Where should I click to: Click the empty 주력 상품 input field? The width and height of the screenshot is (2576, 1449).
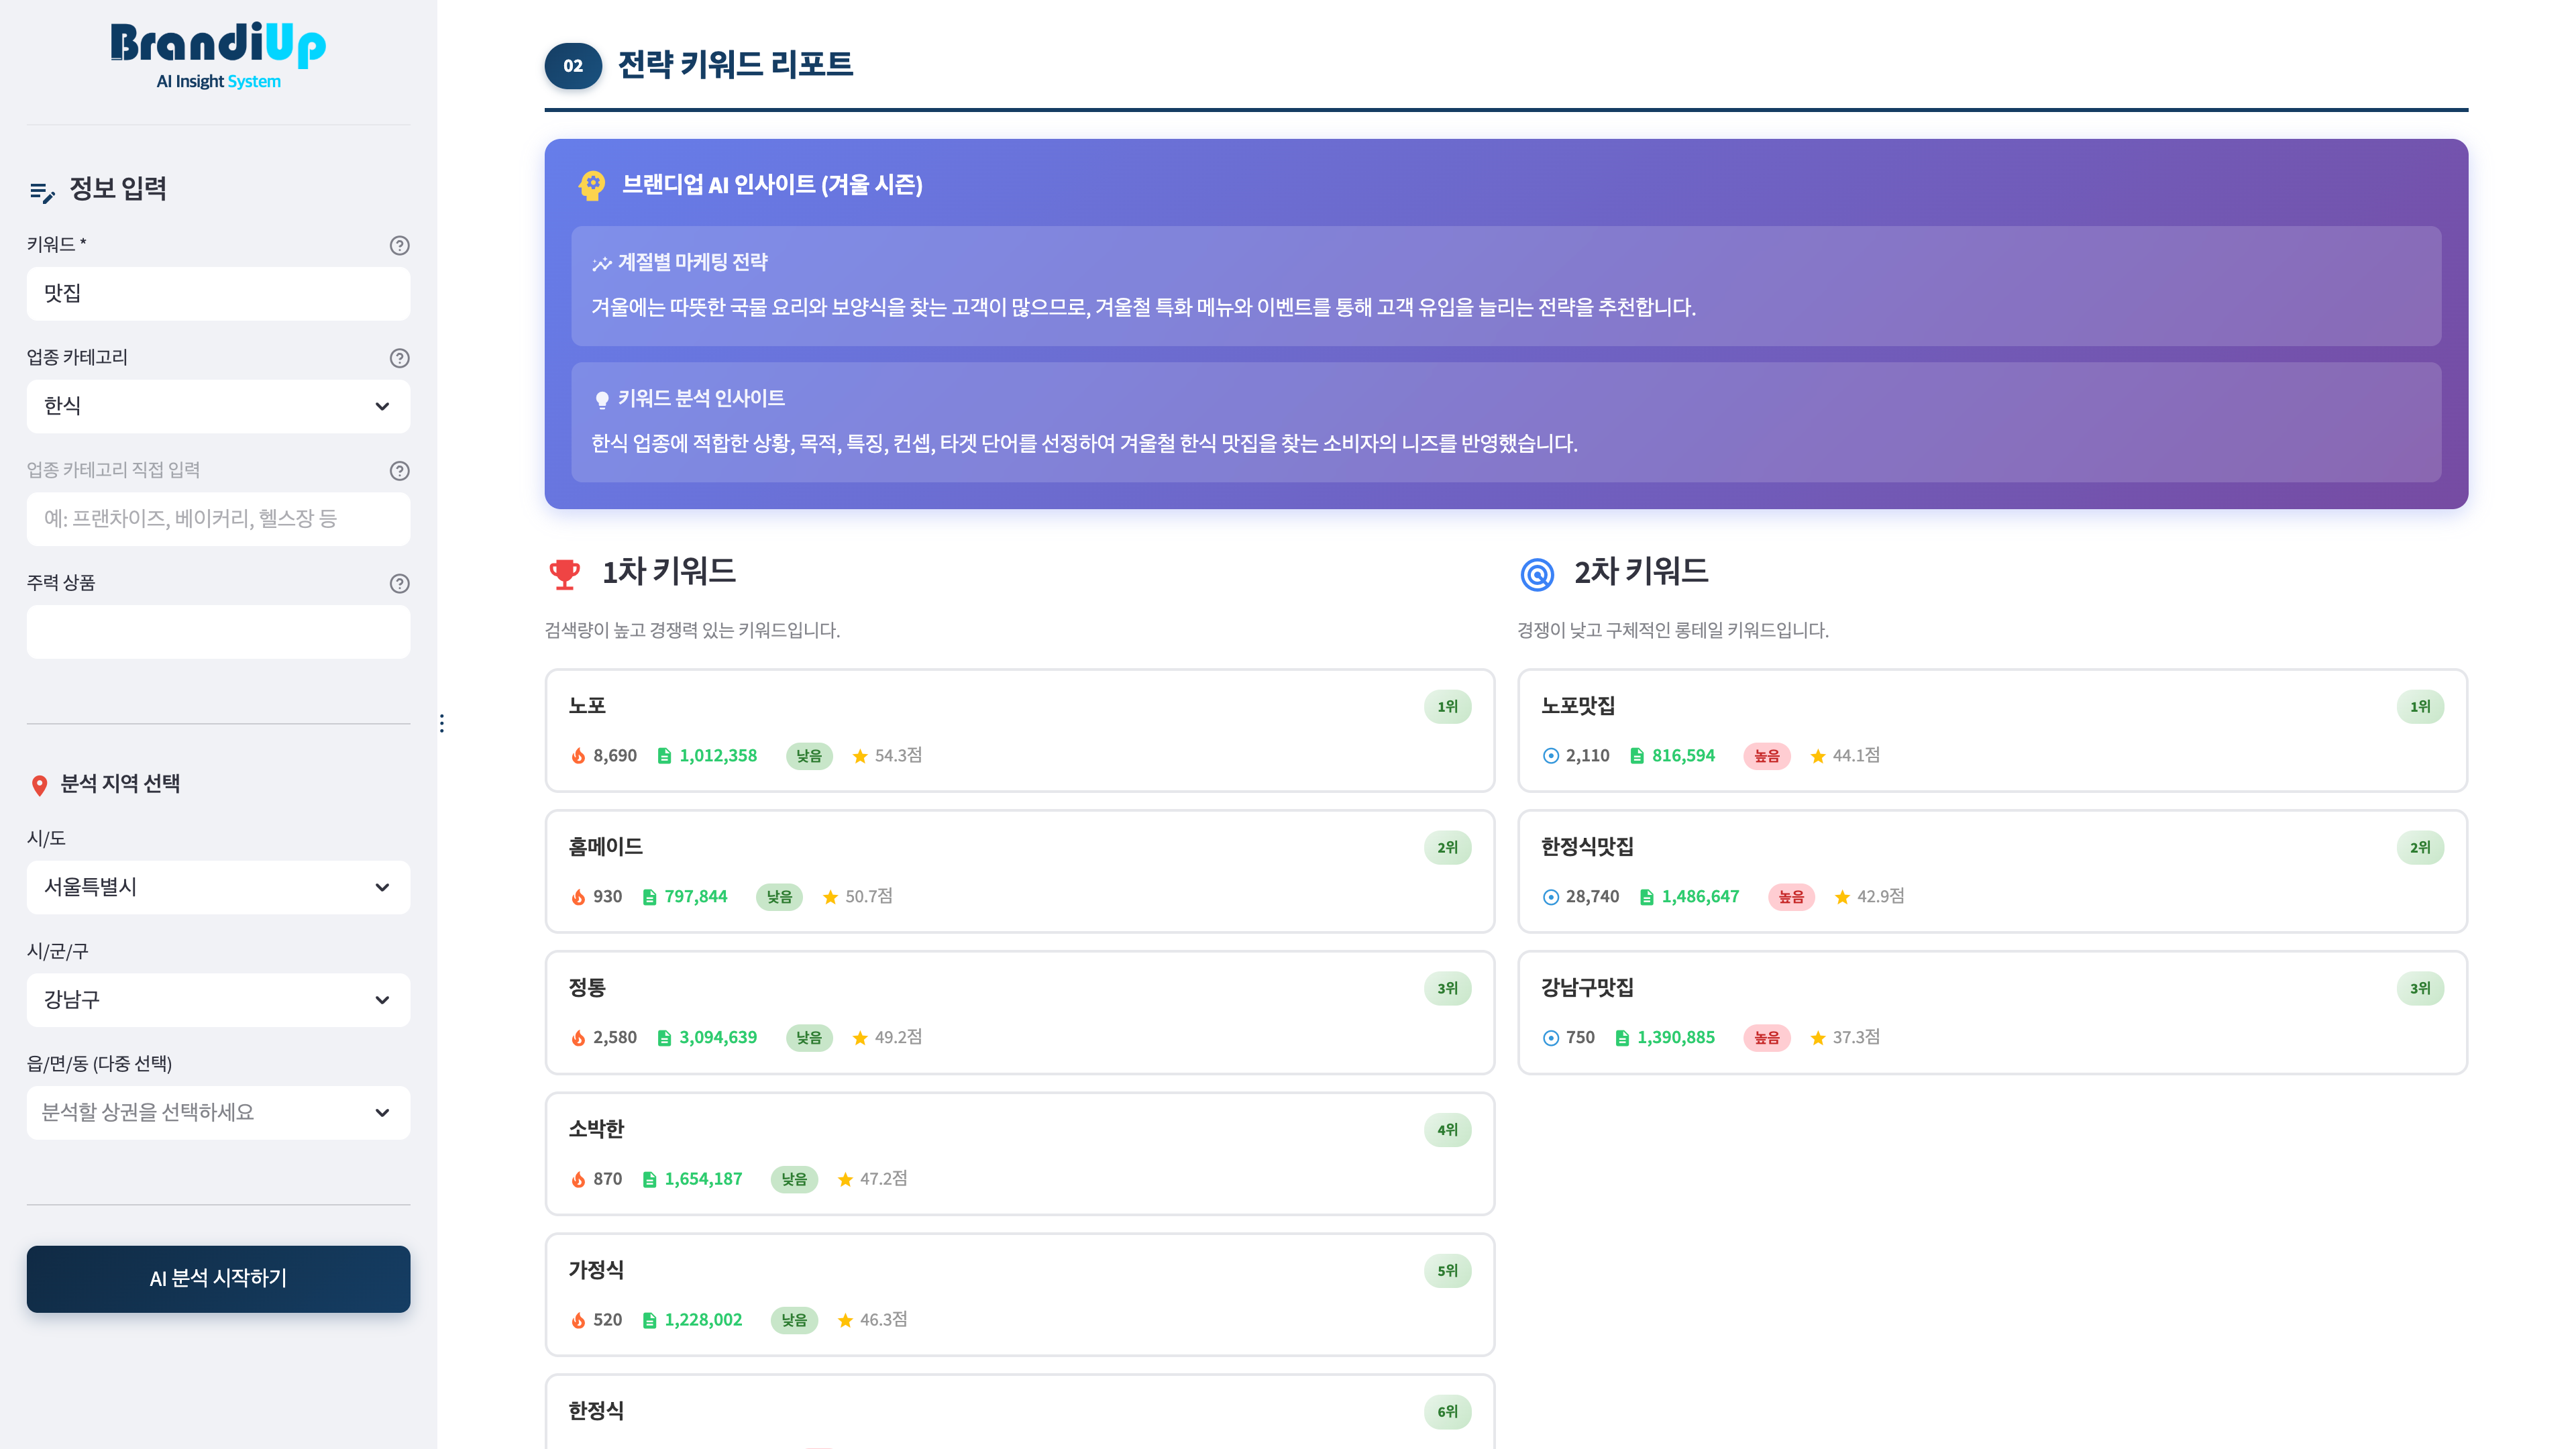point(218,632)
